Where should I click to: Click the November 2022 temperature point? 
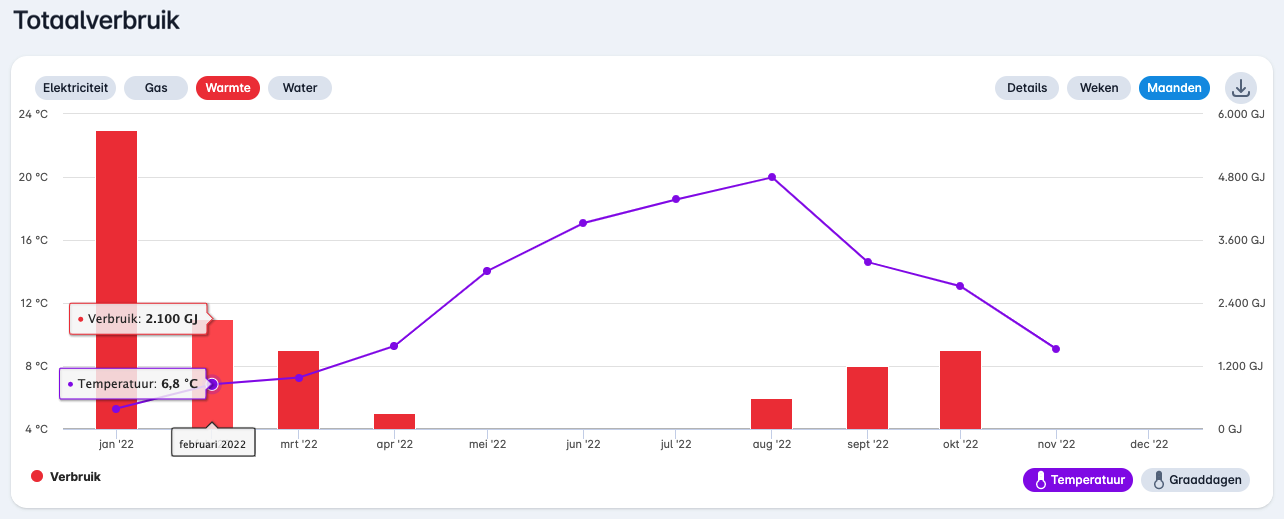click(1056, 349)
